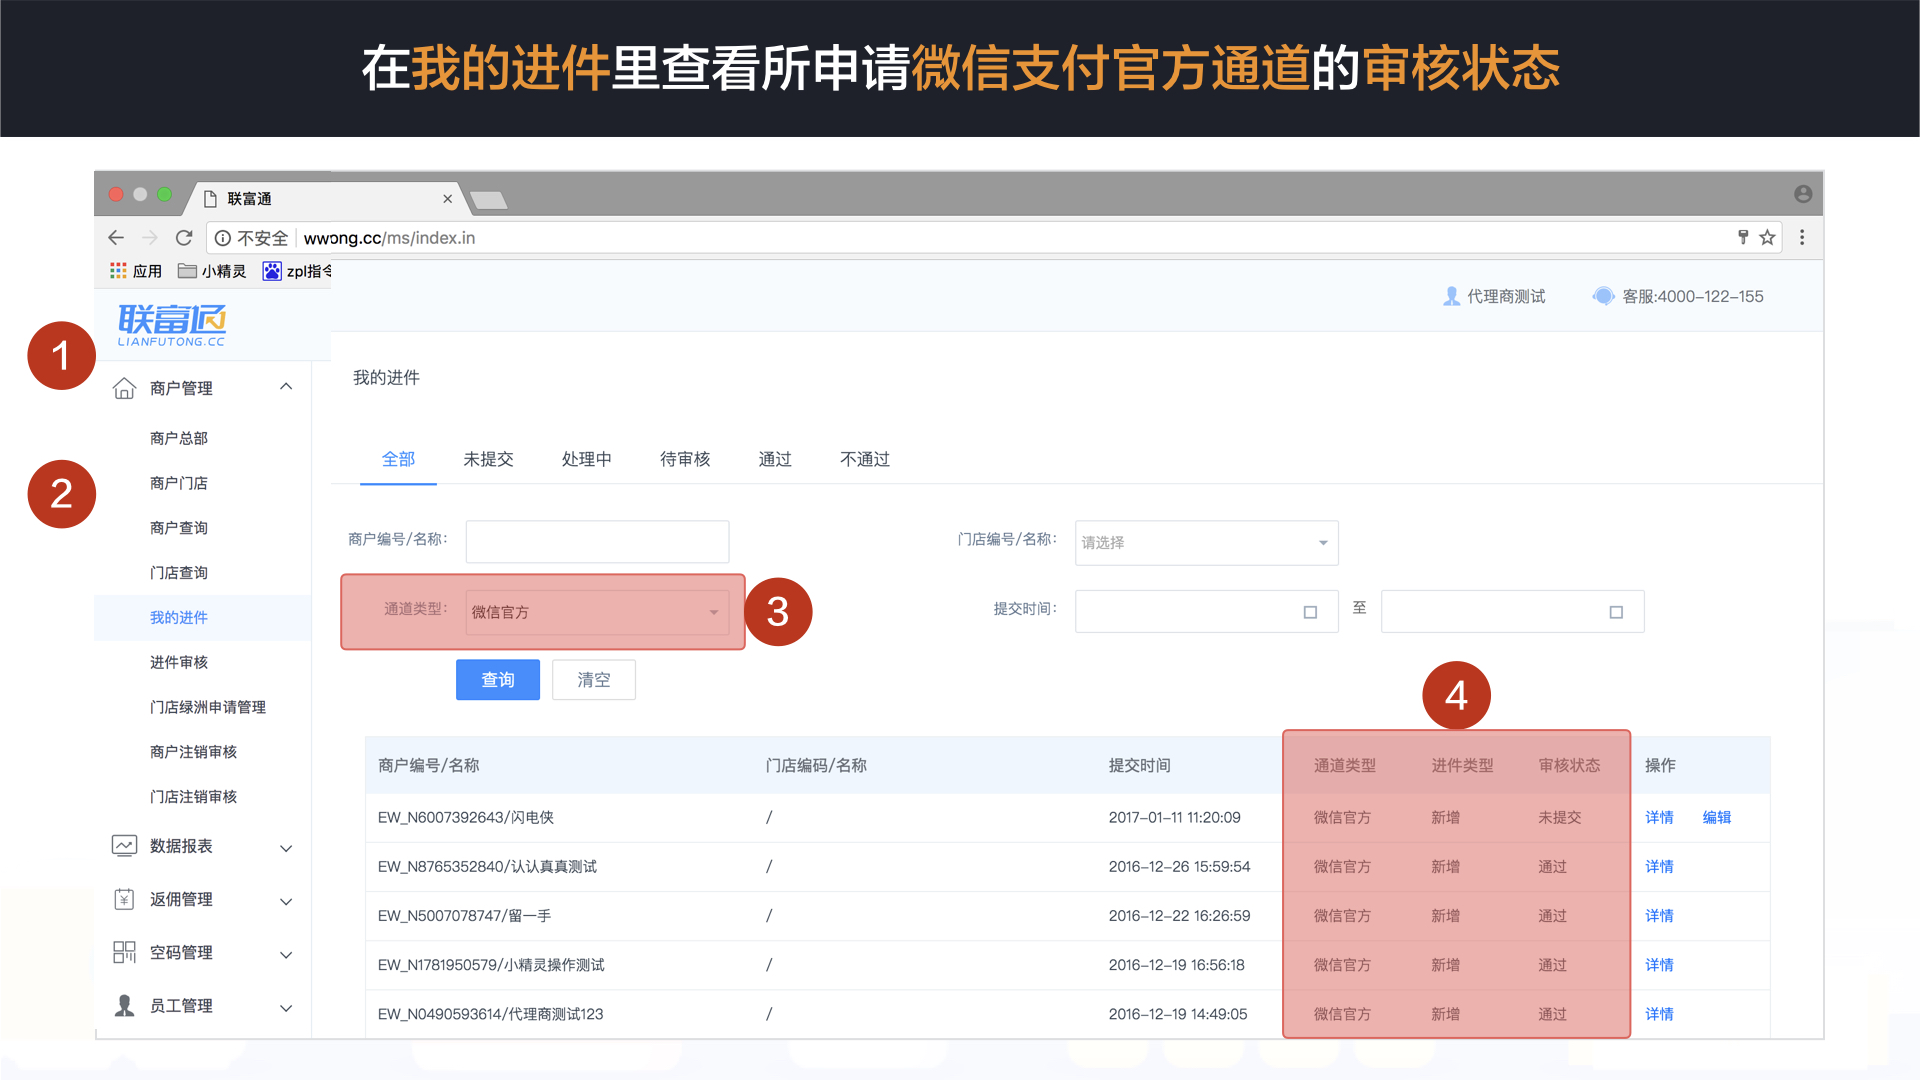The height and width of the screenshot is (1080, 1920).
Task: Click EW_N6007392643/闪电侠 cell
Action: [x=465, y=817]
